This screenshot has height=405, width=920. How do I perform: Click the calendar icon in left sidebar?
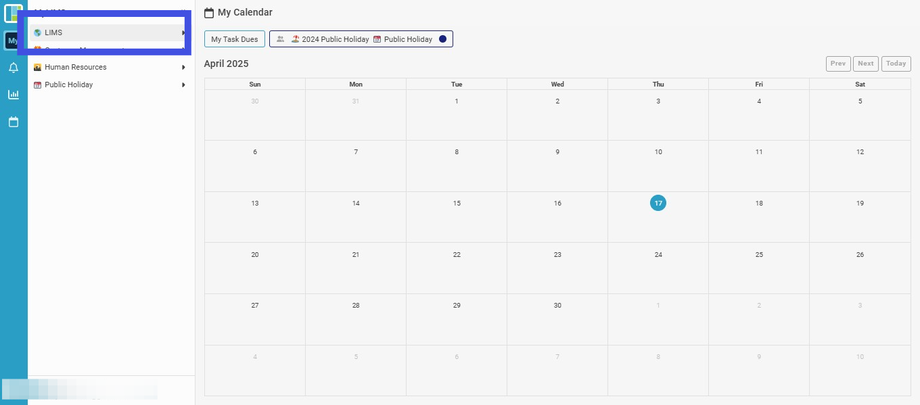tap(14, 122)
